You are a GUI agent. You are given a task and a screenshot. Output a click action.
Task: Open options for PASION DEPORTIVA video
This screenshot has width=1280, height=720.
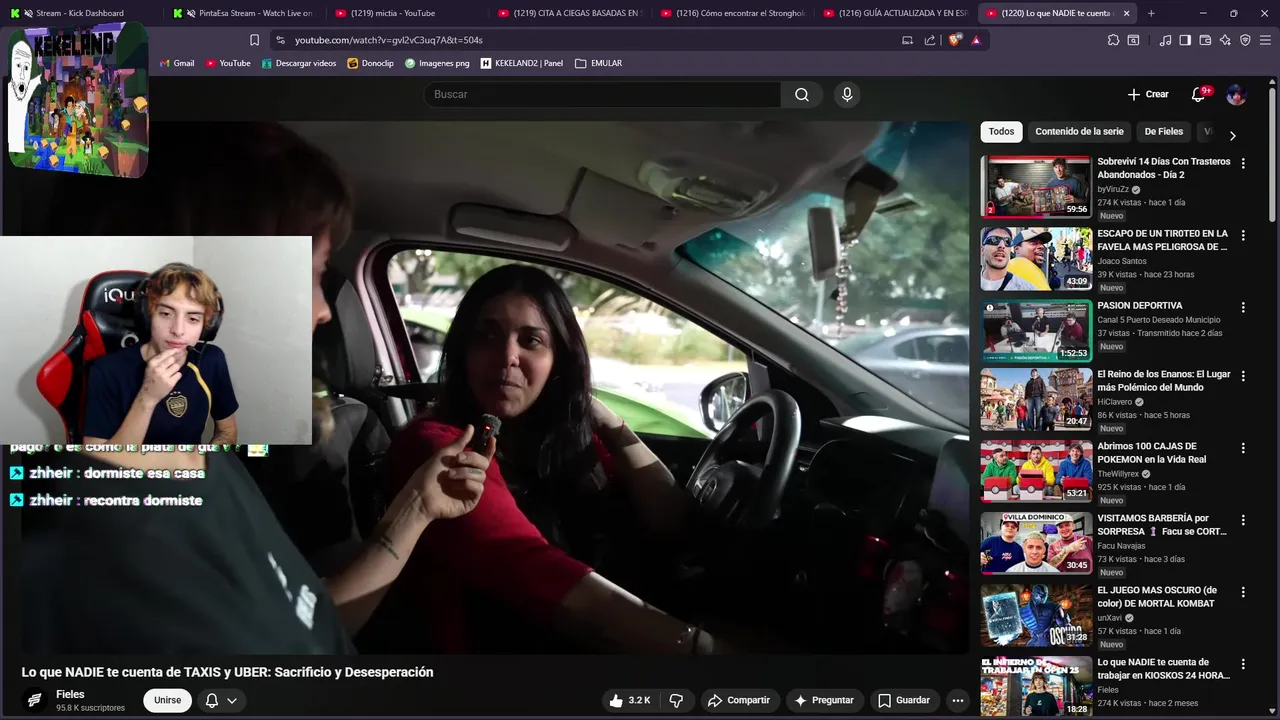coord(1243,307)
